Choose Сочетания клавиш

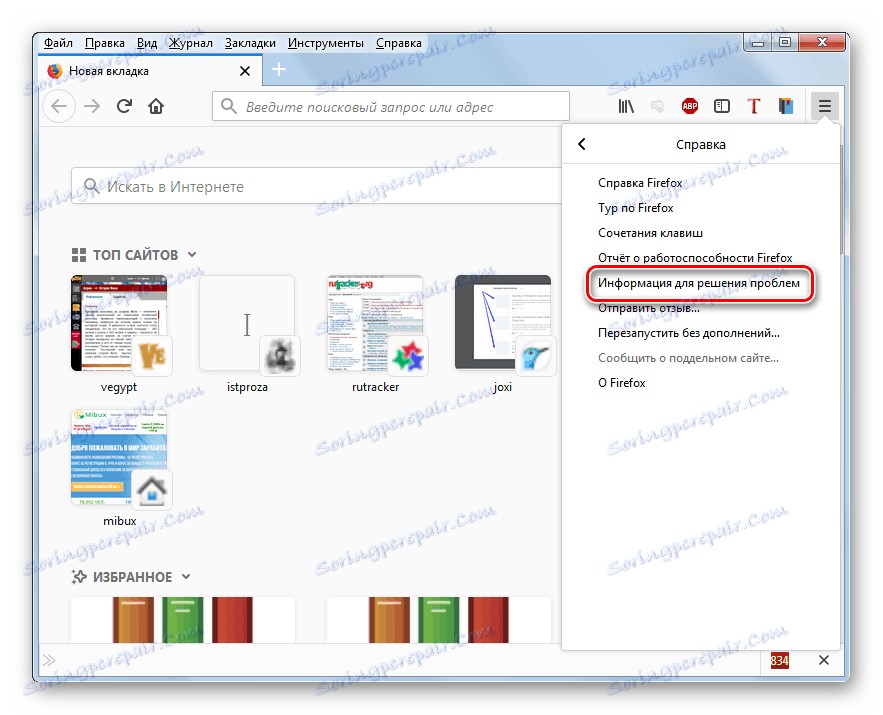point(650,233)
